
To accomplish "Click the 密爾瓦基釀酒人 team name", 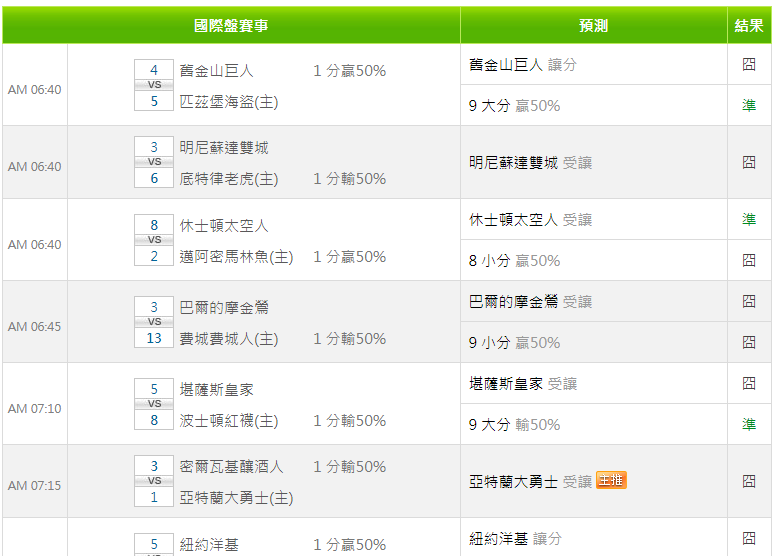I will 231,467.
